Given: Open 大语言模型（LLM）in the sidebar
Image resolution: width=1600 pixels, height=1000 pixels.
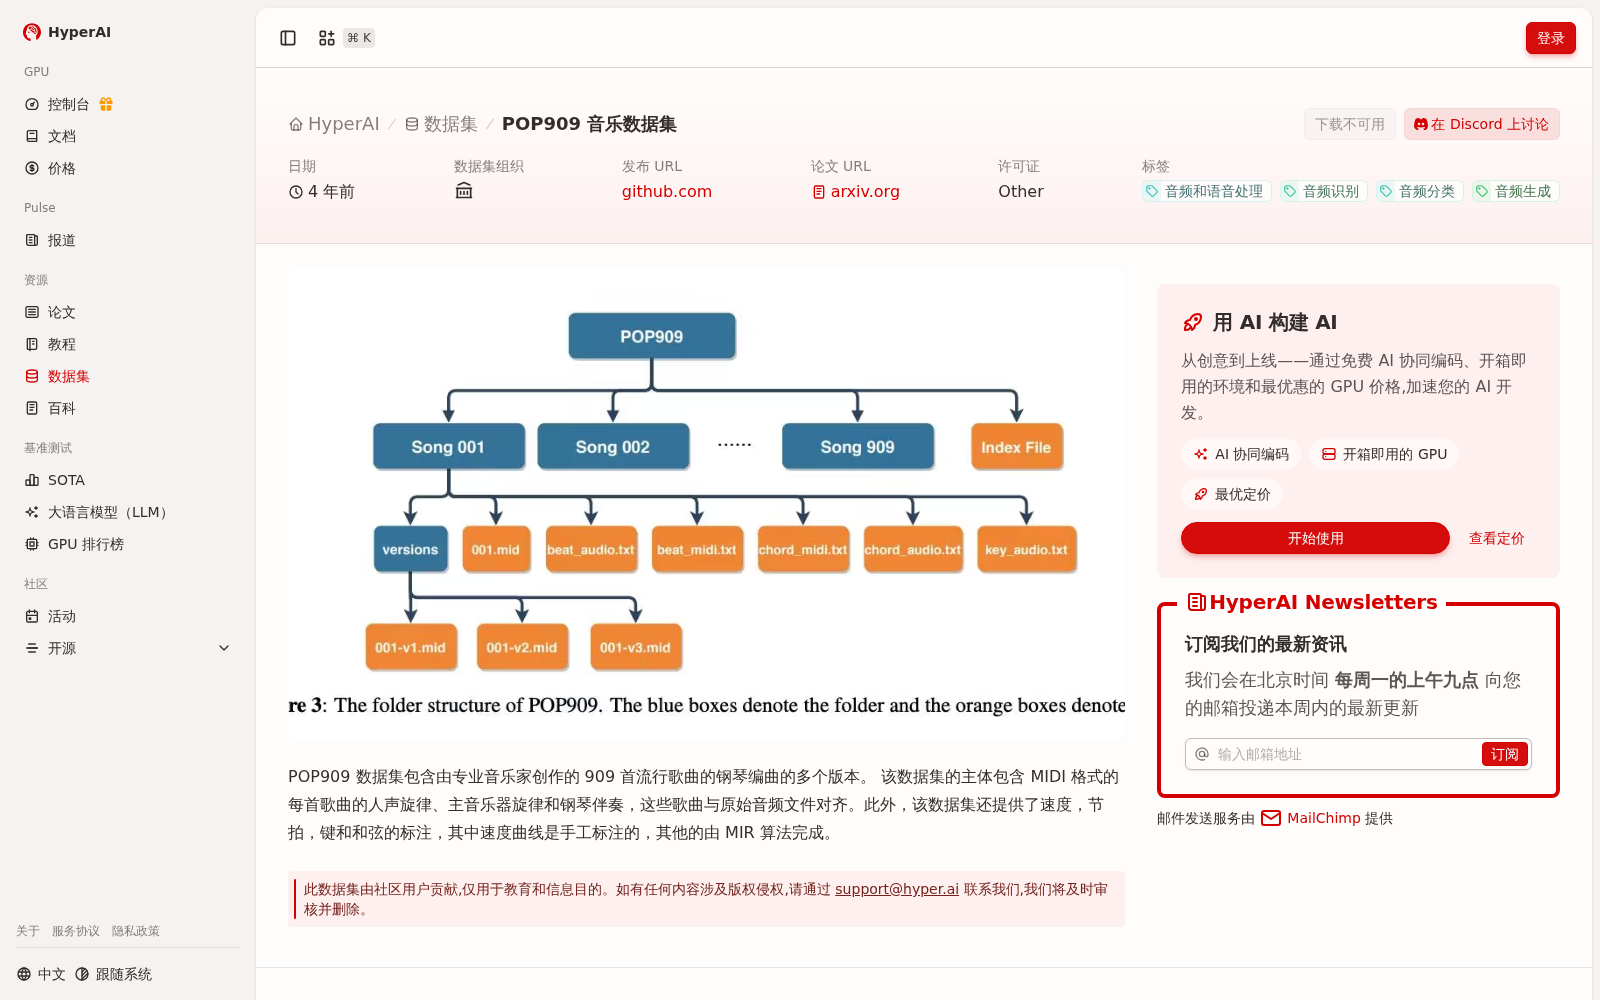Looking at the screenshot, I should point(128,512).
